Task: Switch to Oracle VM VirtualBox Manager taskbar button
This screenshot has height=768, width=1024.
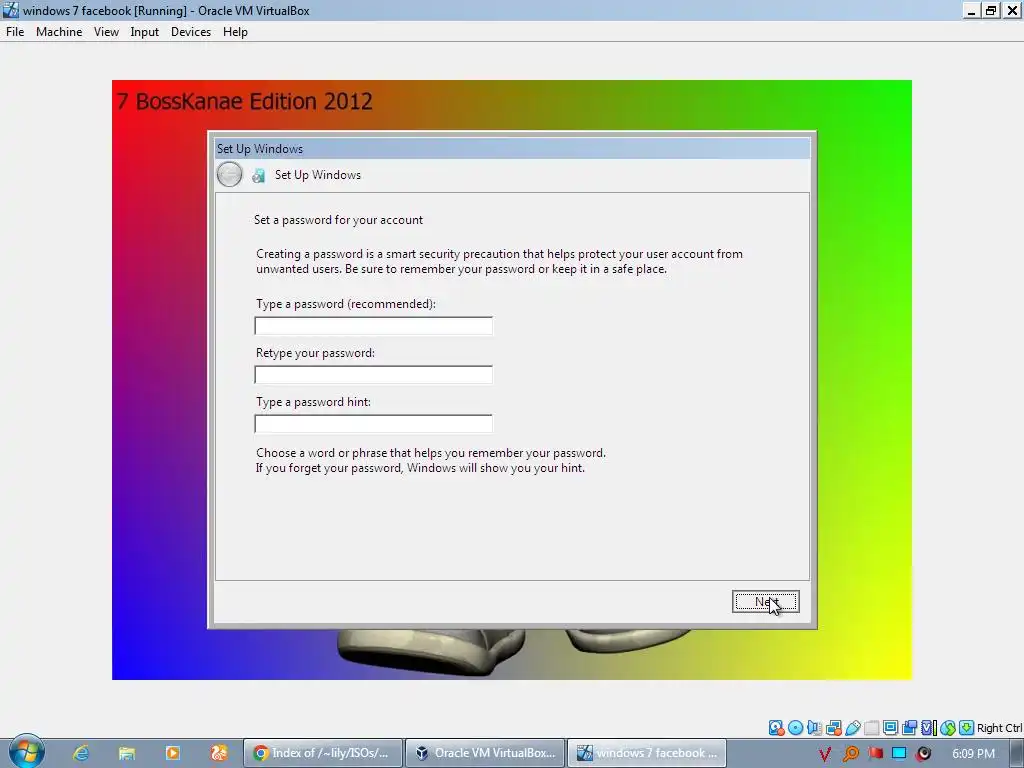Action: (x=485, y=753)
